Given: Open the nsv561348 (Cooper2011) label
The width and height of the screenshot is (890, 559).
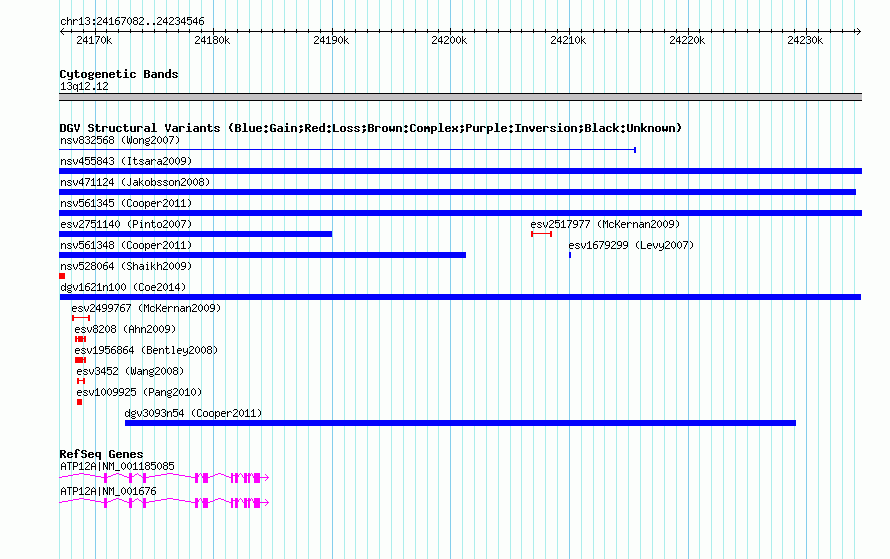Looking at the screenshot, I should pyautogui.click(x=126, y=245).
